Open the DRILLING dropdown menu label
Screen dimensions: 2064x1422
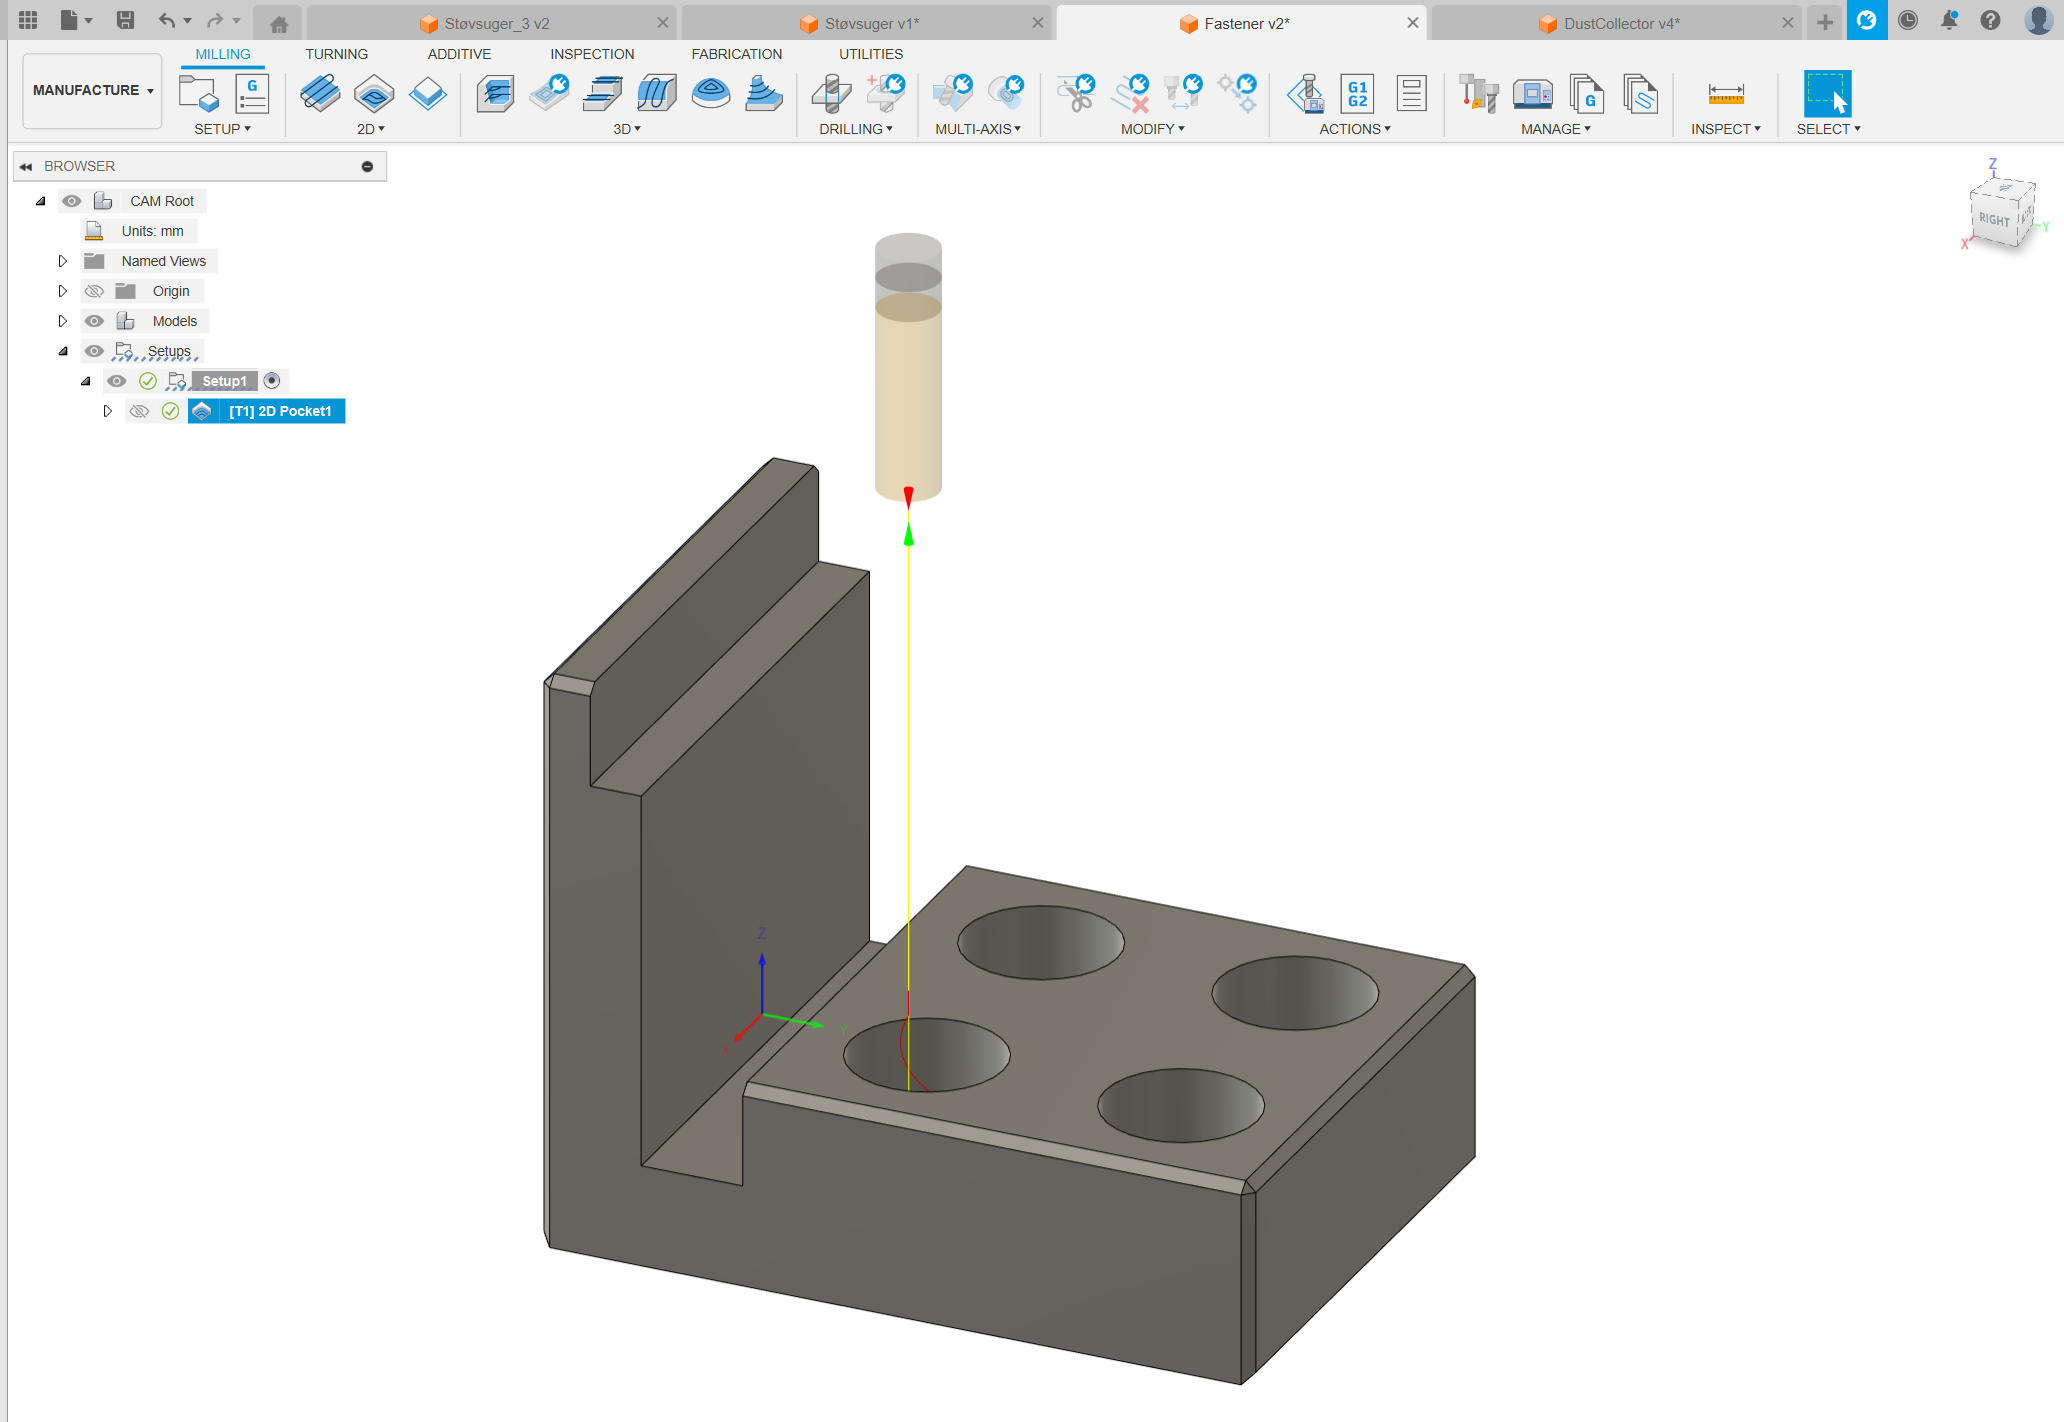[x=855, y=129]
